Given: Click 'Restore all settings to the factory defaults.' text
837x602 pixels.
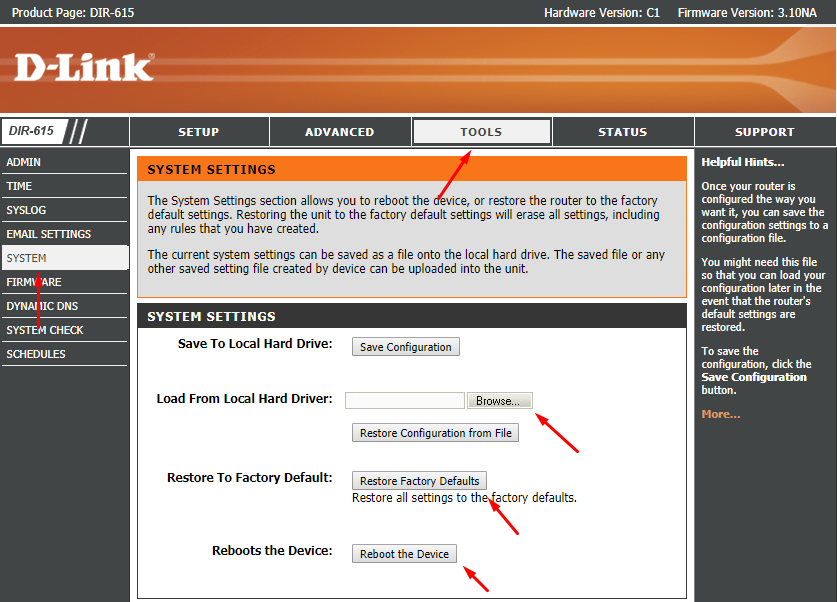Looking at the screenshot, I should (464, 498).
